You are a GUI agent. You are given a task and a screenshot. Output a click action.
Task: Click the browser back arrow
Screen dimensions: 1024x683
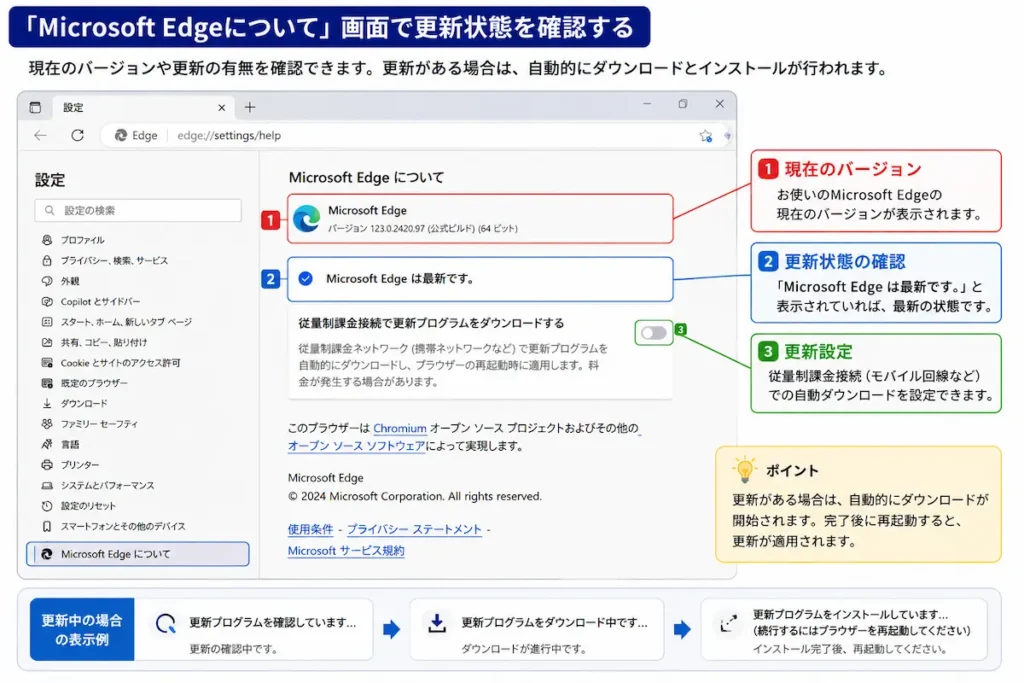point(40,135)
